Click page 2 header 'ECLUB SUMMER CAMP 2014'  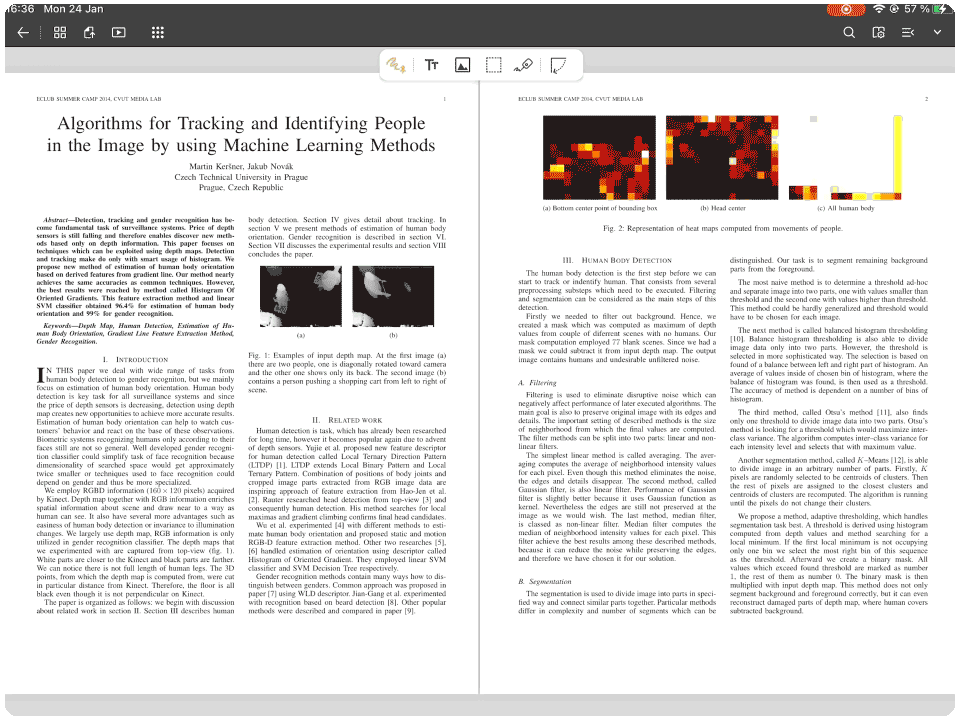[580, 99]
